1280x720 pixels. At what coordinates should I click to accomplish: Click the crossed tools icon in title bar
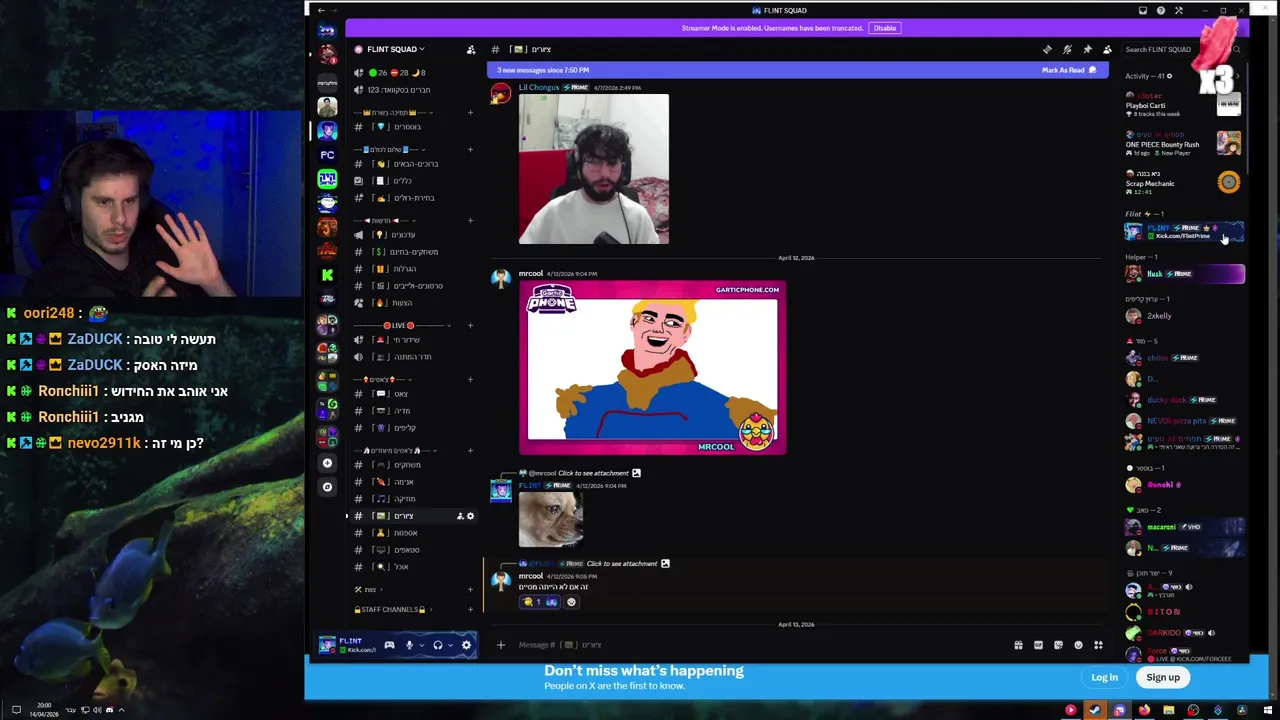pos(1179,11)
